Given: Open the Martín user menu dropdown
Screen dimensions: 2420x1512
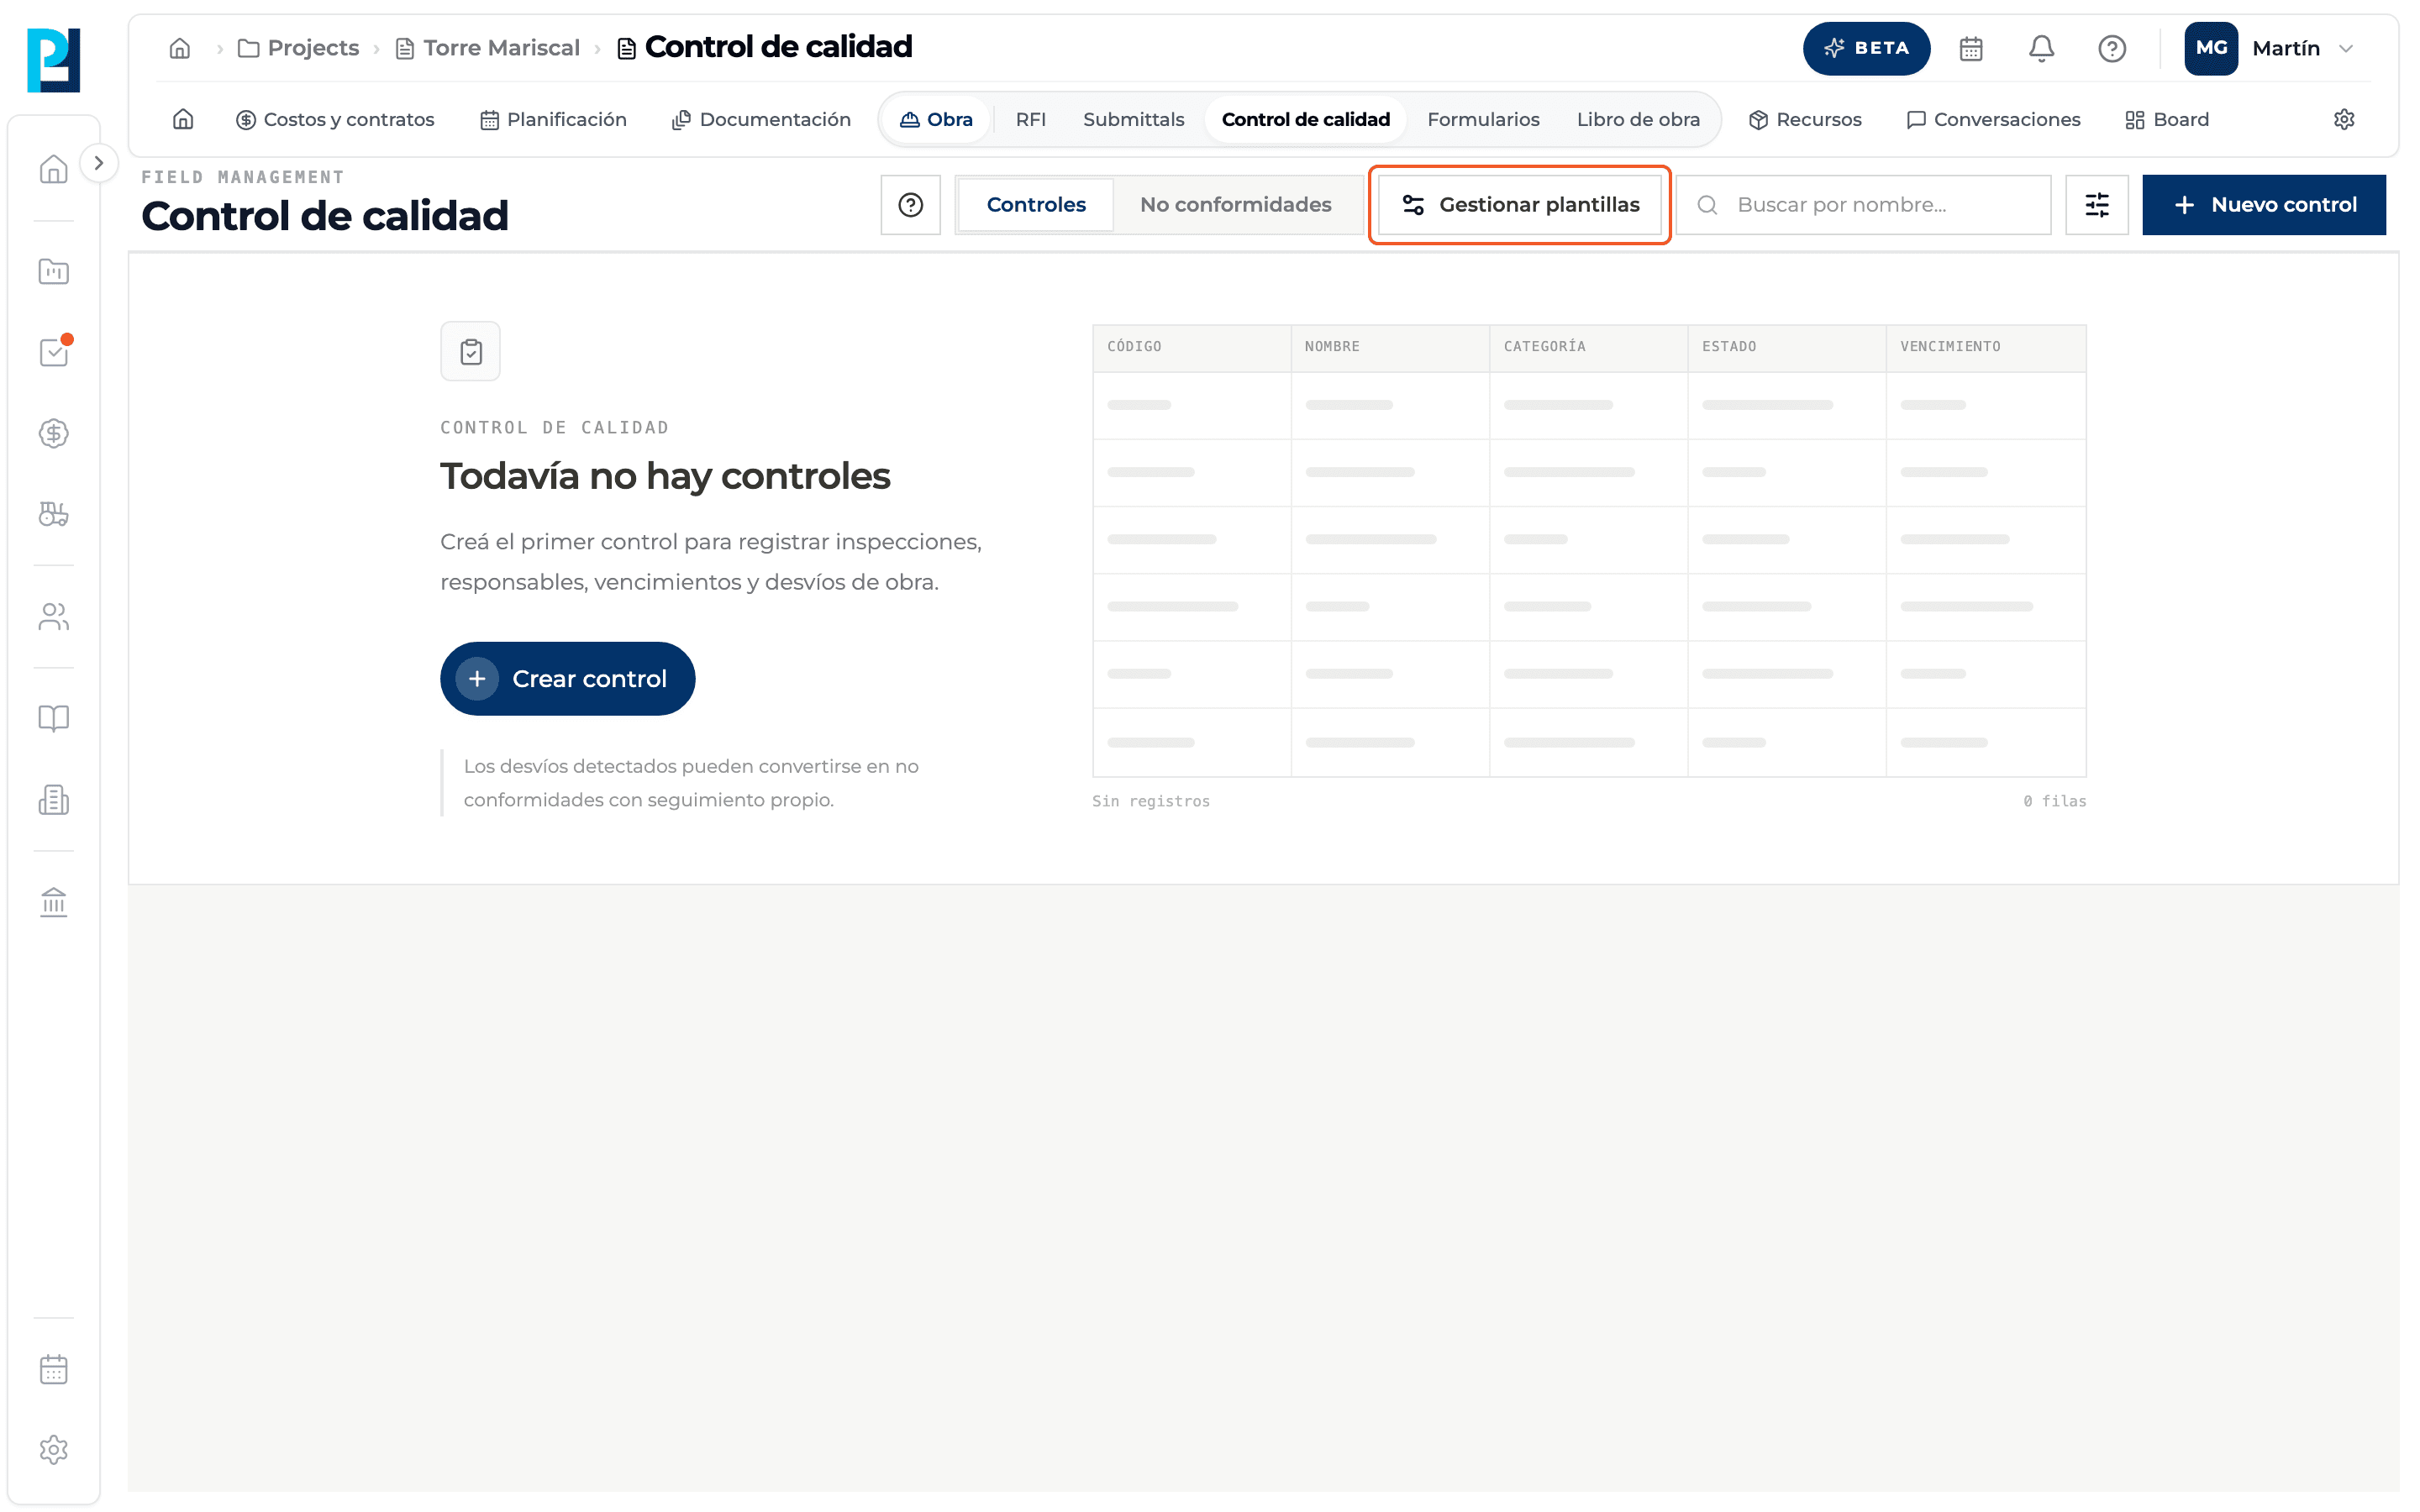Looking at the screenshot, I should 2271,48.
